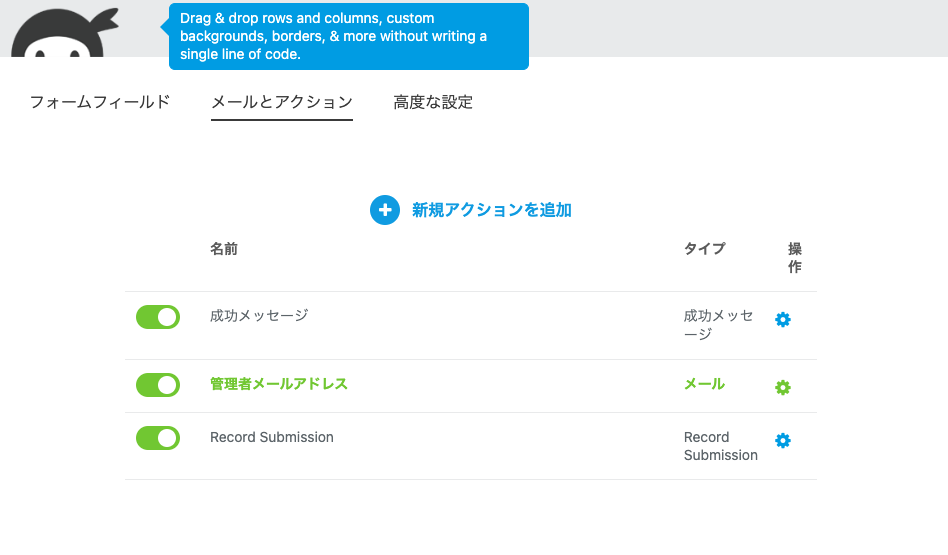Open settings gear for 成功メッセージ action
Viewport: 948px width, 555px height.
(783, 320)
